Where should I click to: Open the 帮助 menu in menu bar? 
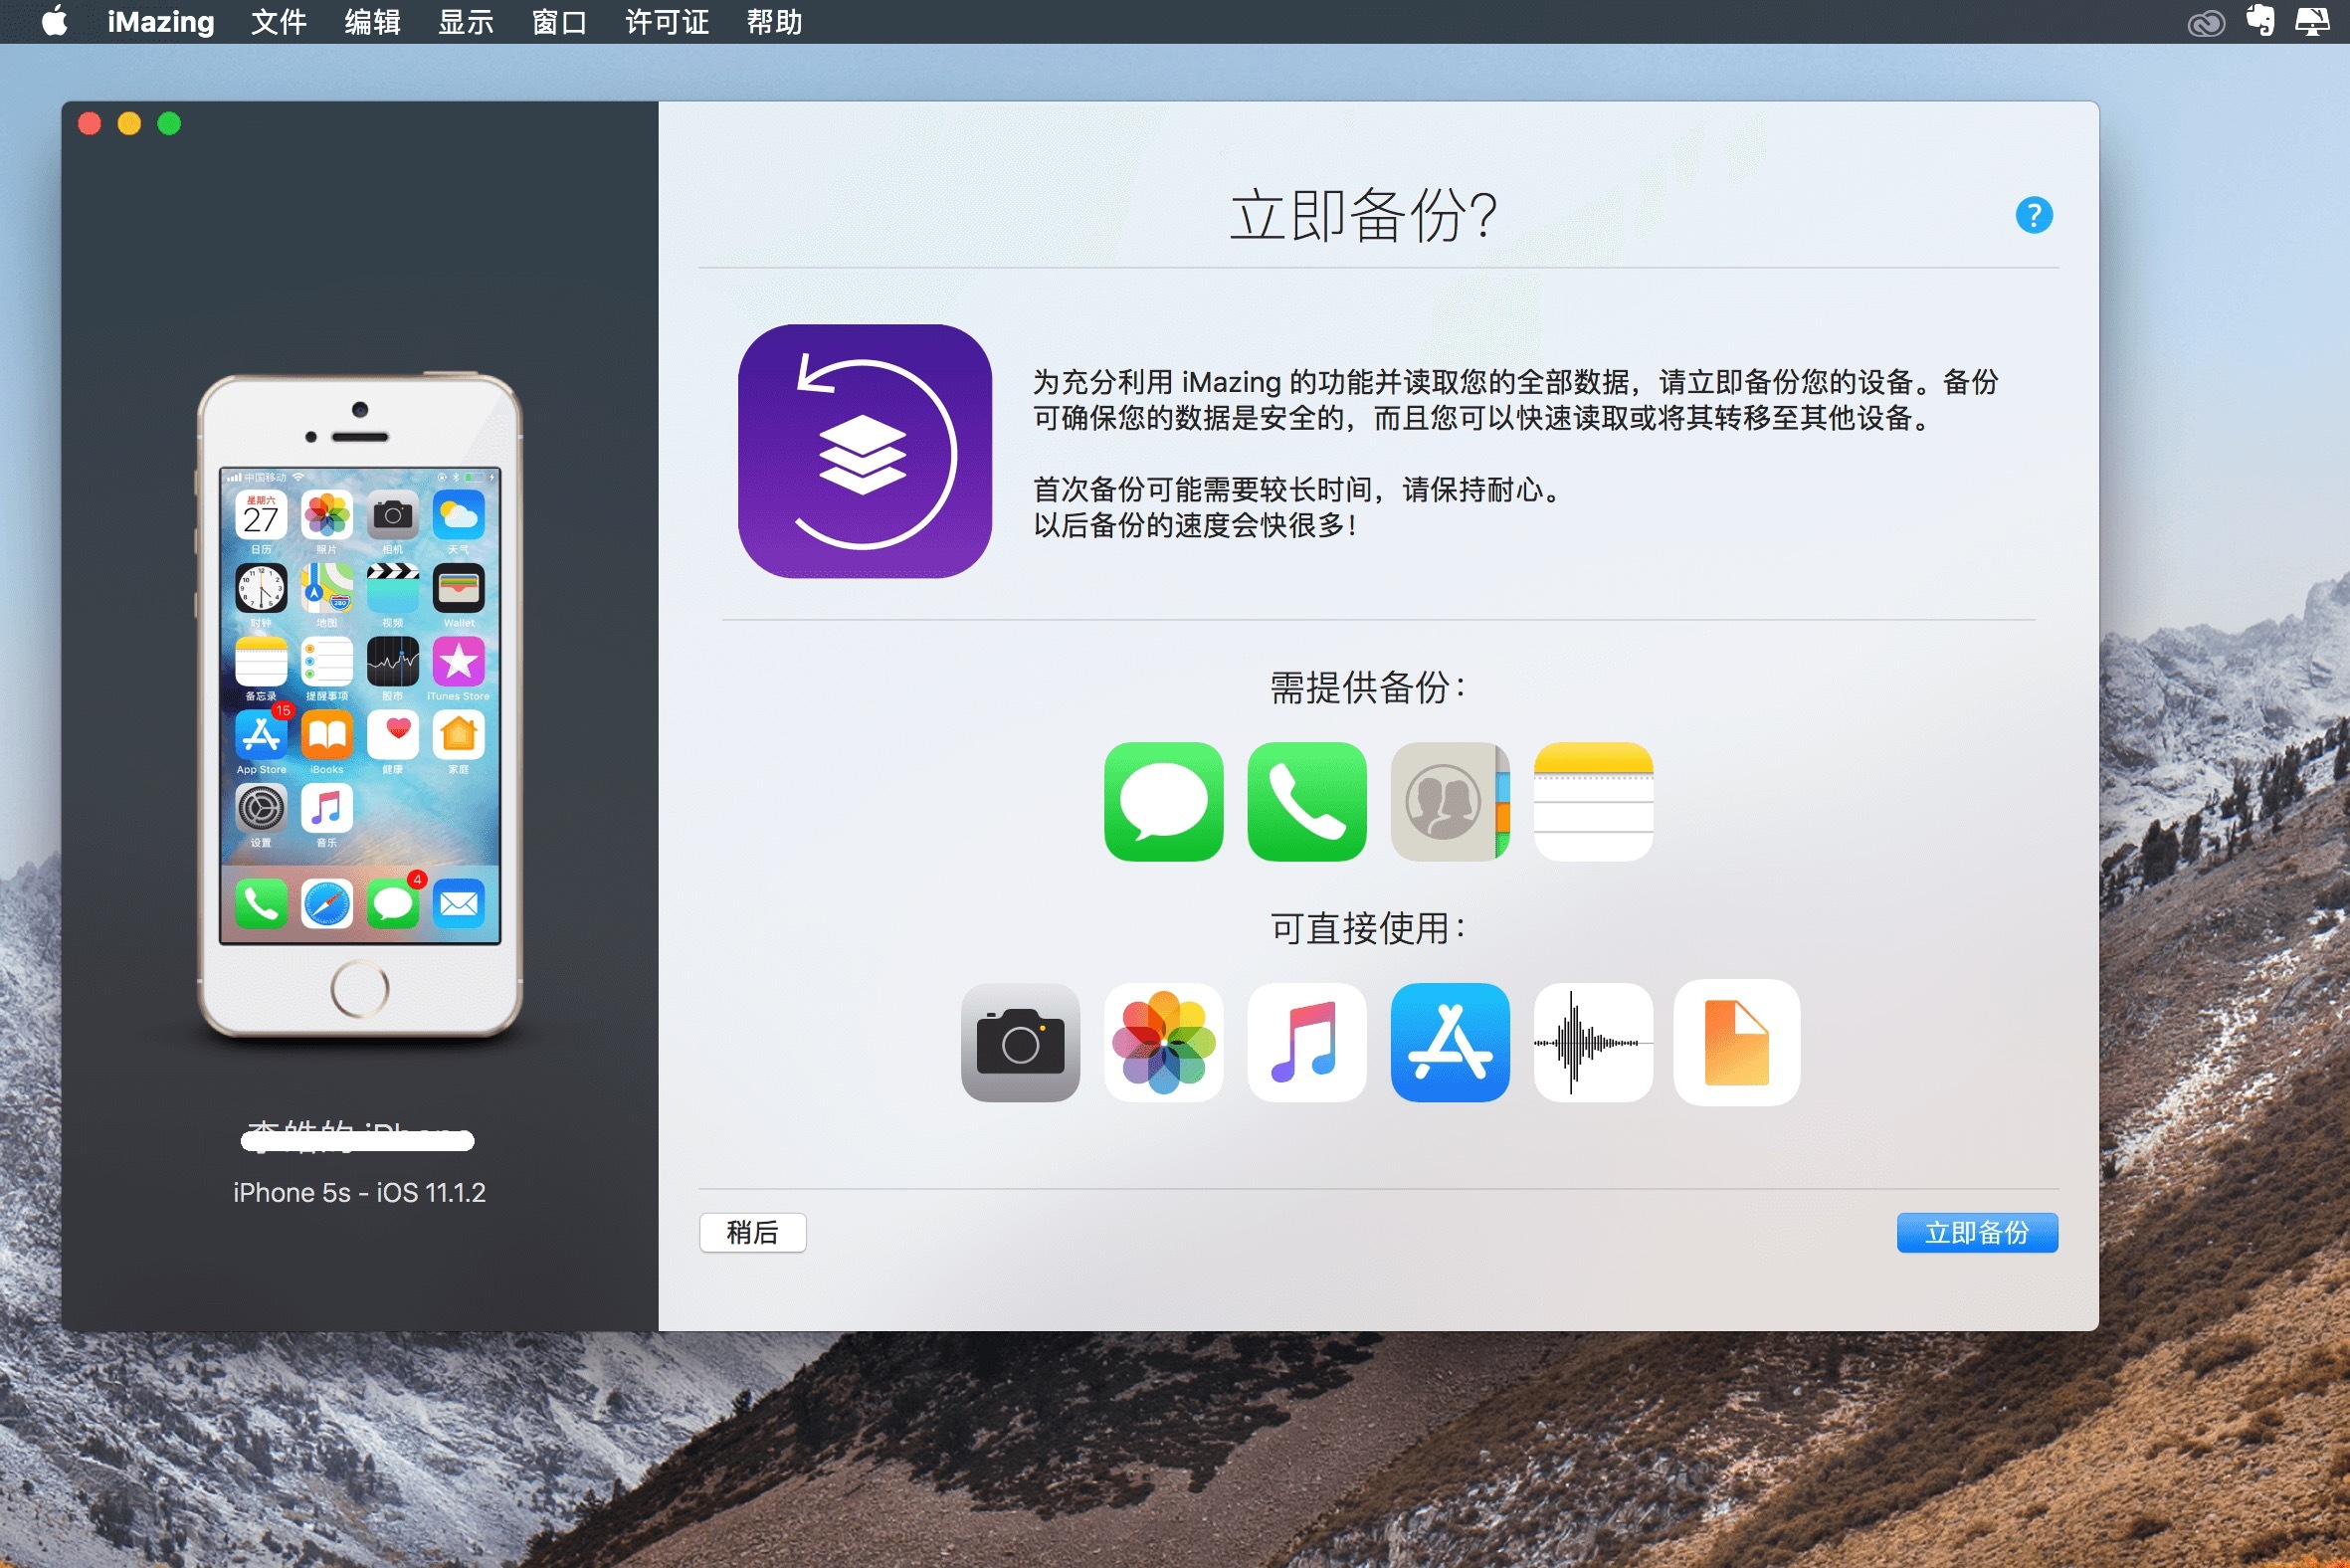[773, 22]
